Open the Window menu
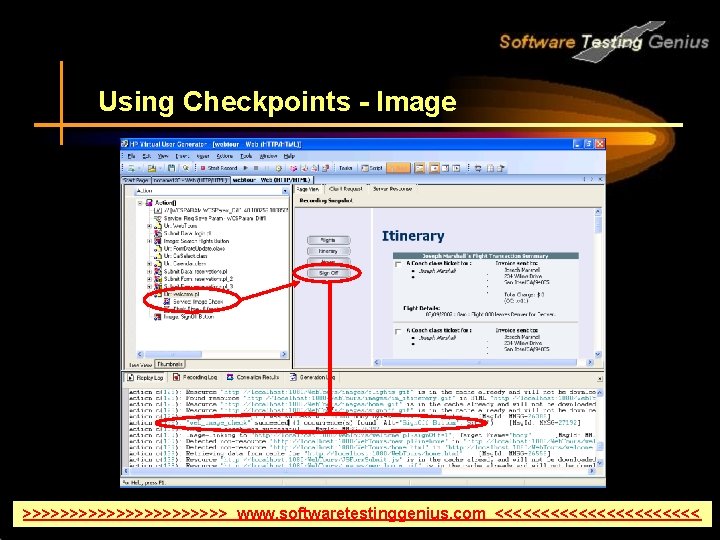 pos(268,157)
